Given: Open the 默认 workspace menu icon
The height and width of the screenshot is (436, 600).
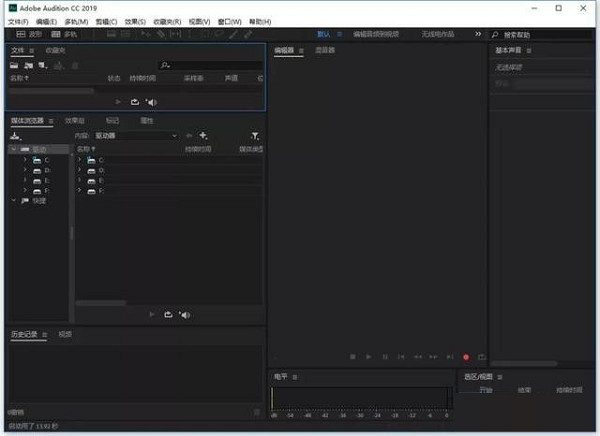Looking at the screenshot, I should tap(339, 34).
